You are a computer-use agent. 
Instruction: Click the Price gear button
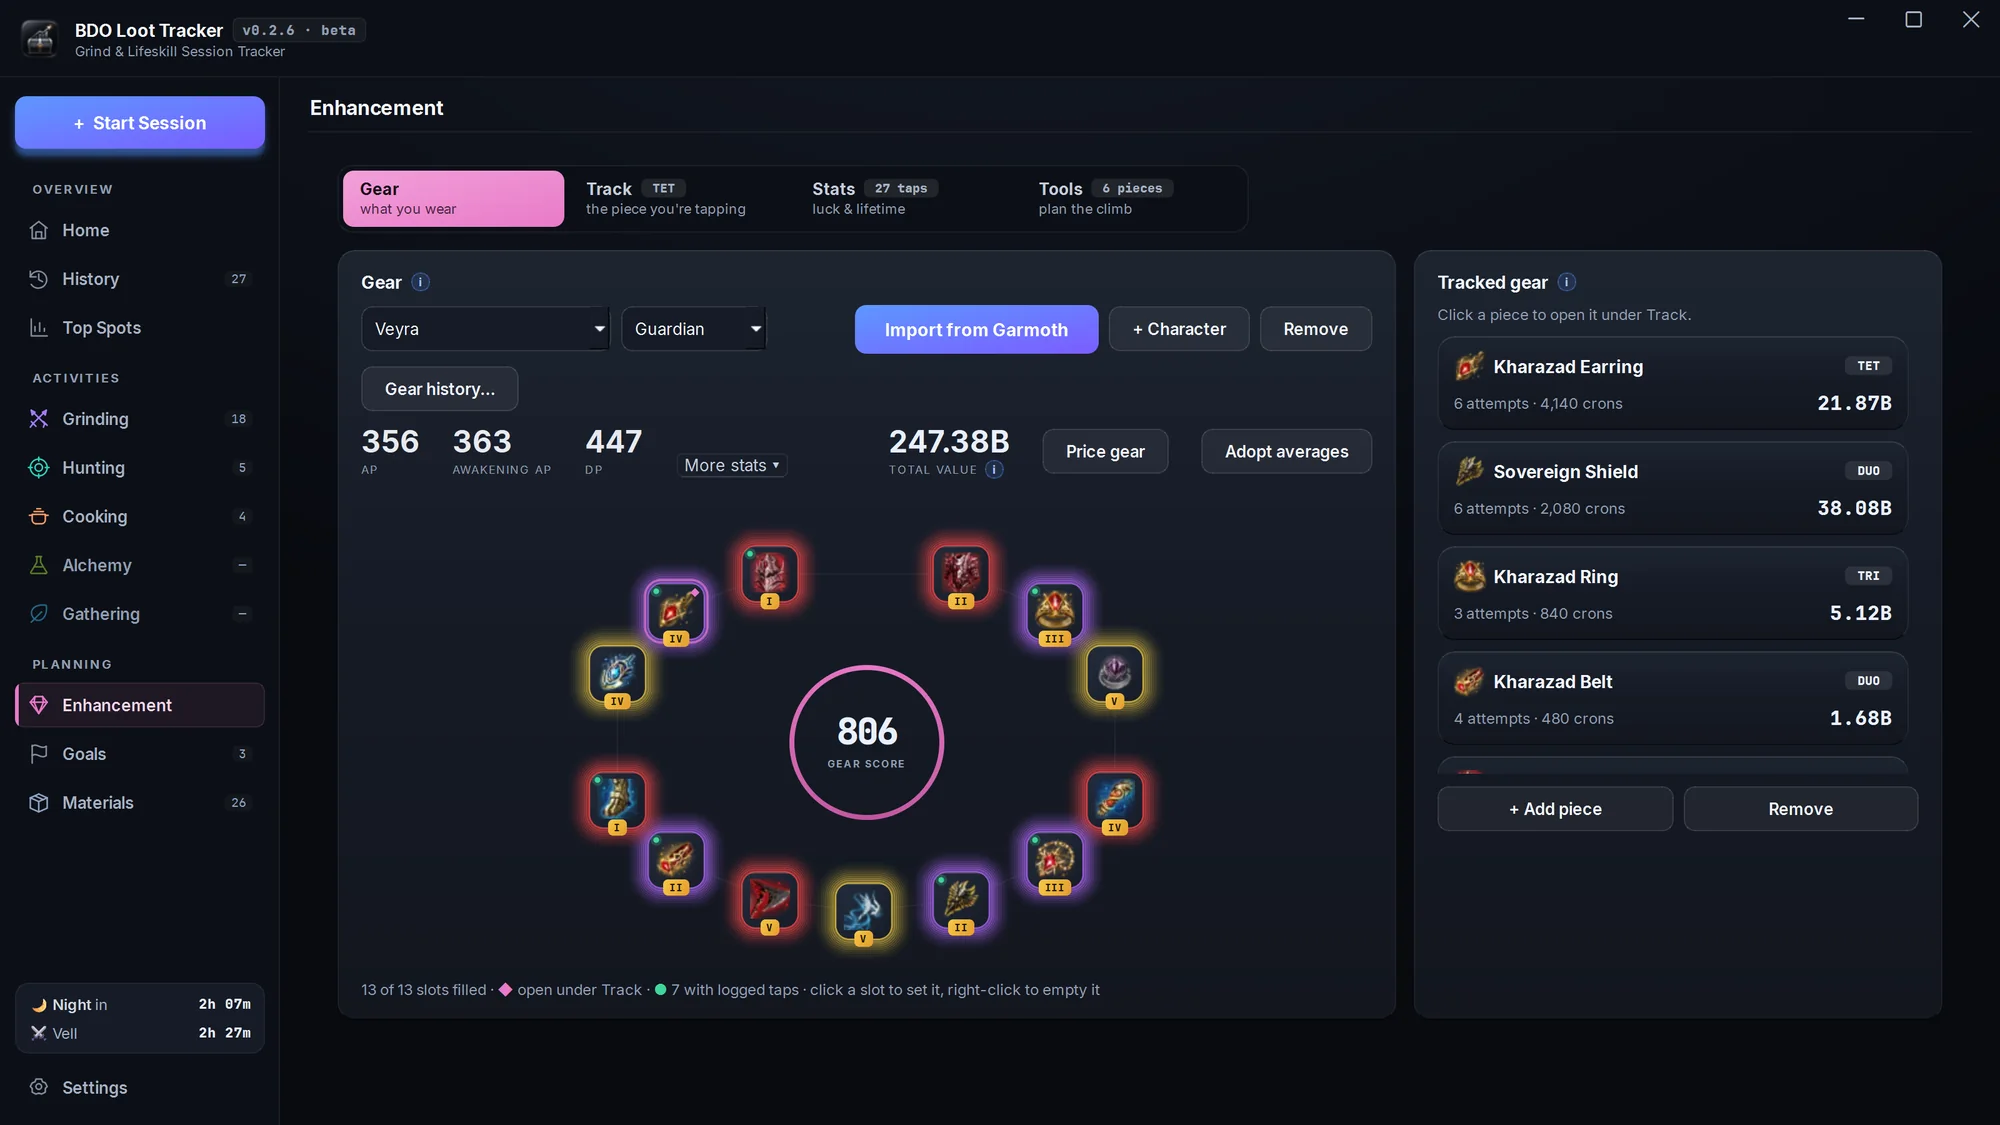pyautogui.click(x=1105, y=451)
